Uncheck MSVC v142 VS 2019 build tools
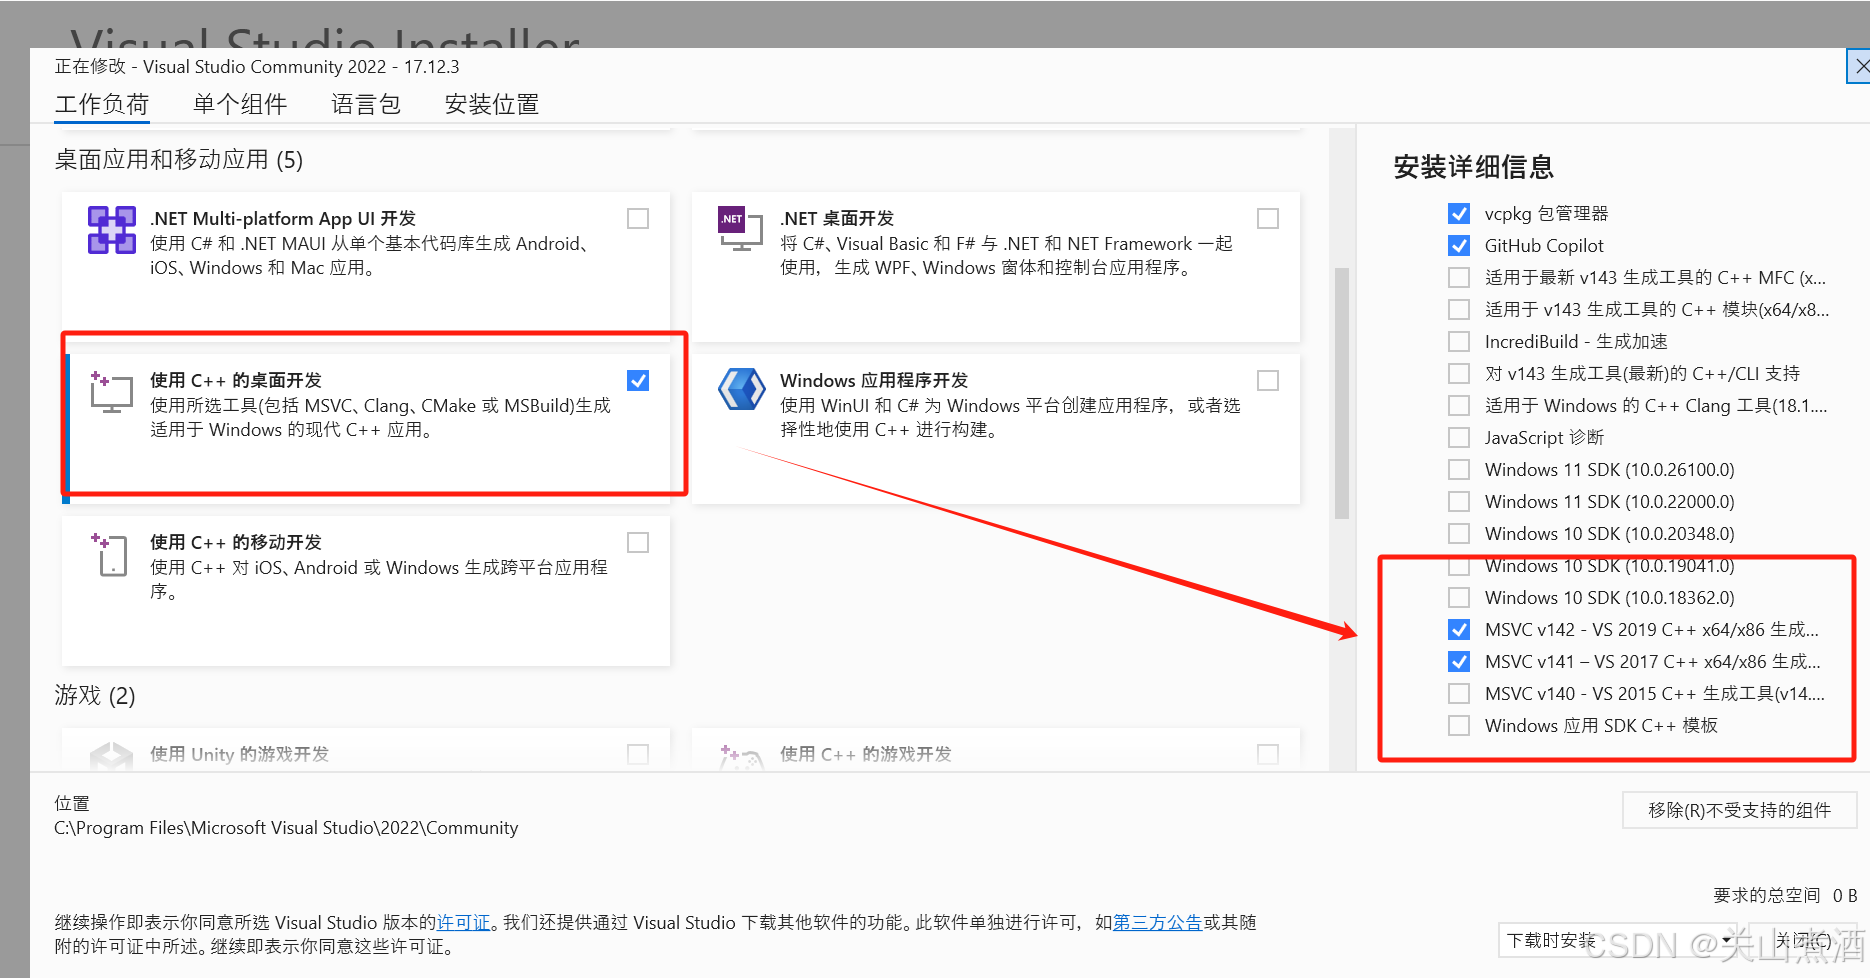This screenshot has width=1870, height=978. [x=1459, y=629]
